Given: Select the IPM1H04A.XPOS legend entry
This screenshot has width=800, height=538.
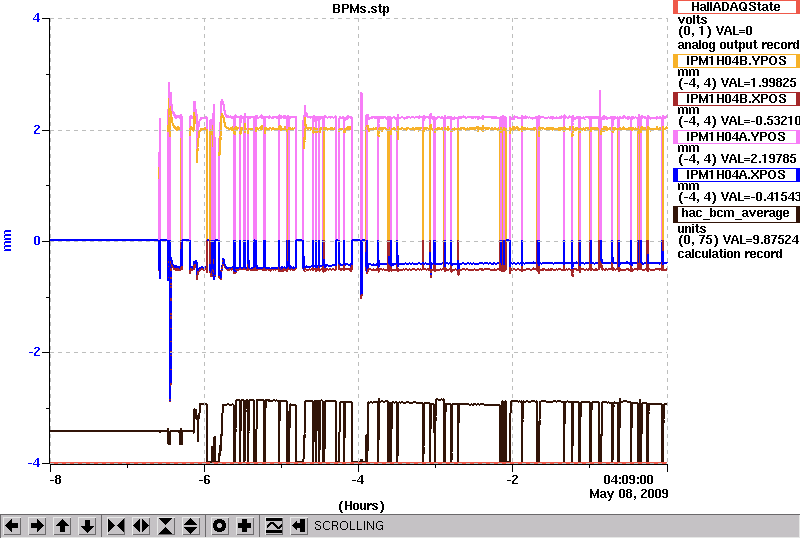Looking at the screenshot, I should [x=736, y=175].
